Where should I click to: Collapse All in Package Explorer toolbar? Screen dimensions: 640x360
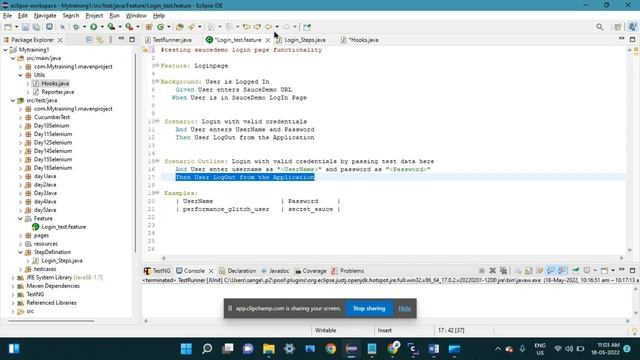point(89,40)
